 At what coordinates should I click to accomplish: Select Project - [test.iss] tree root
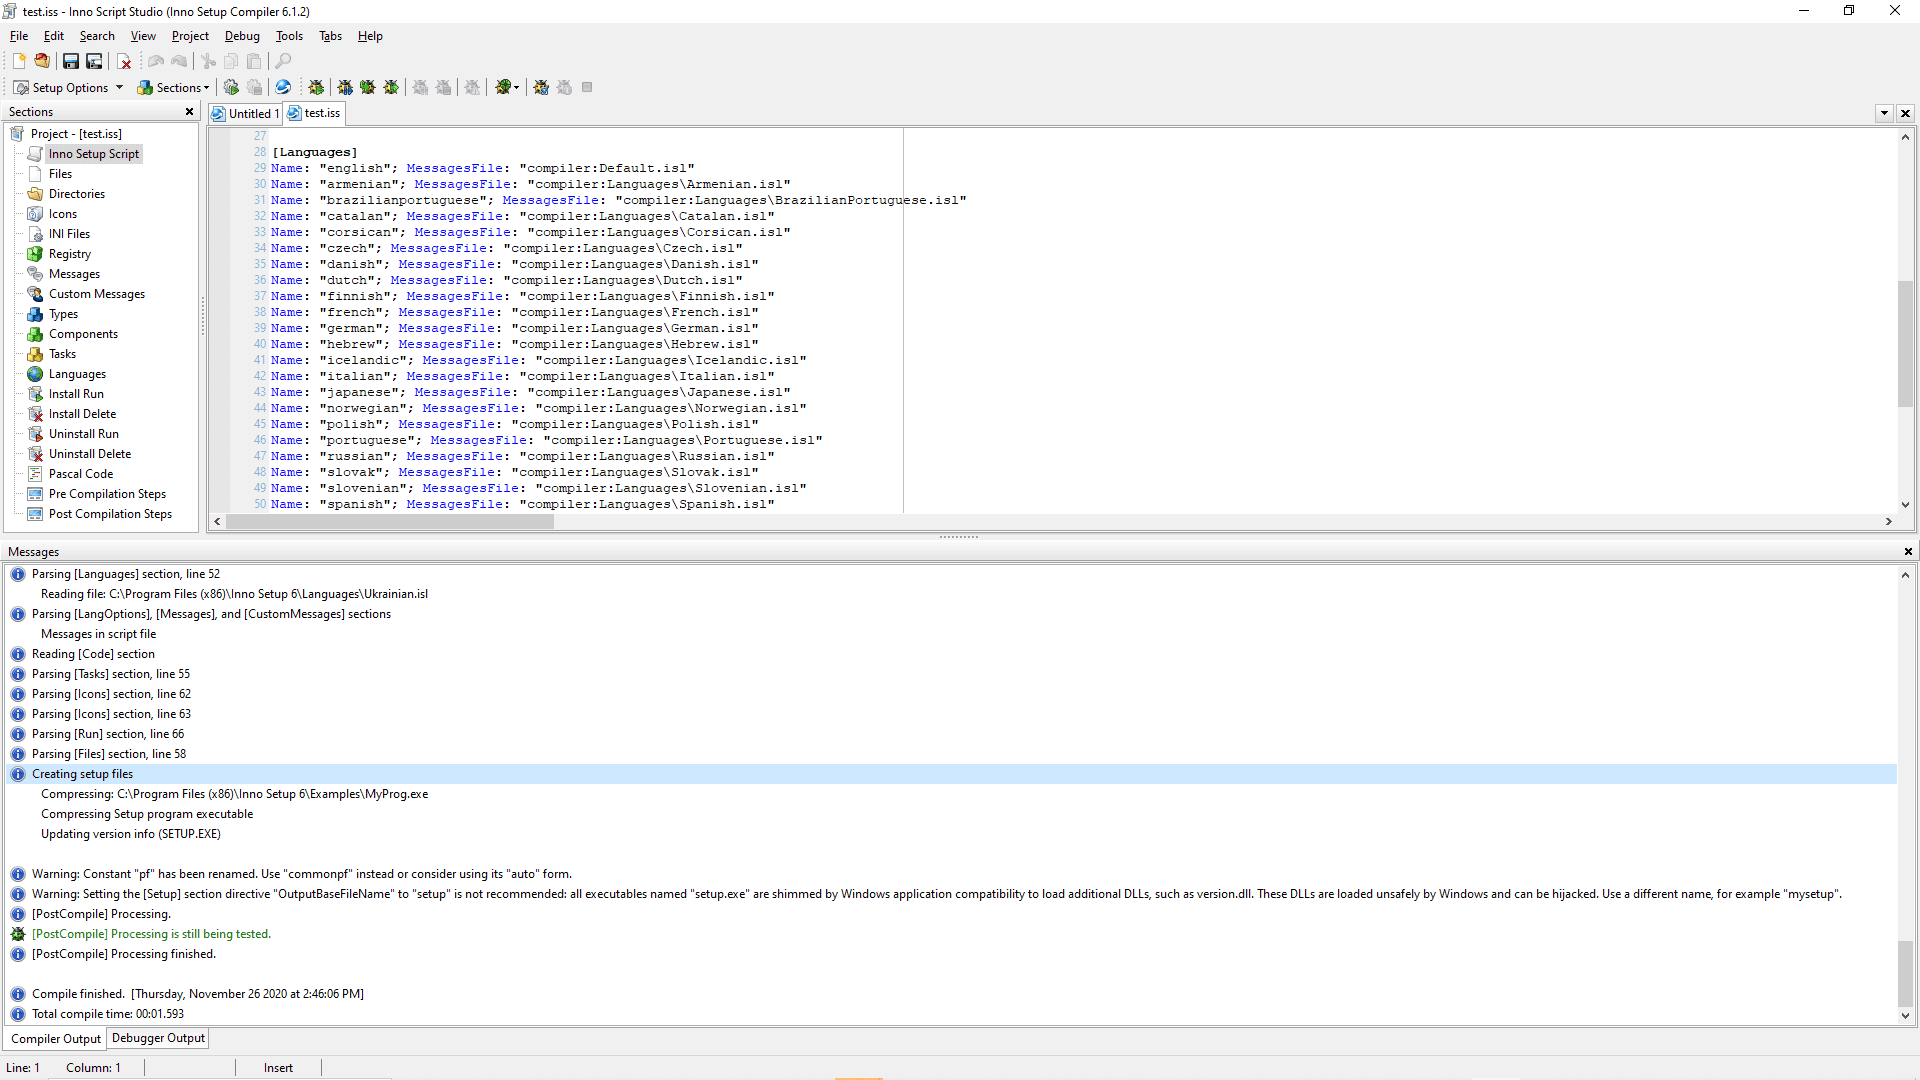tap(76, 134)
